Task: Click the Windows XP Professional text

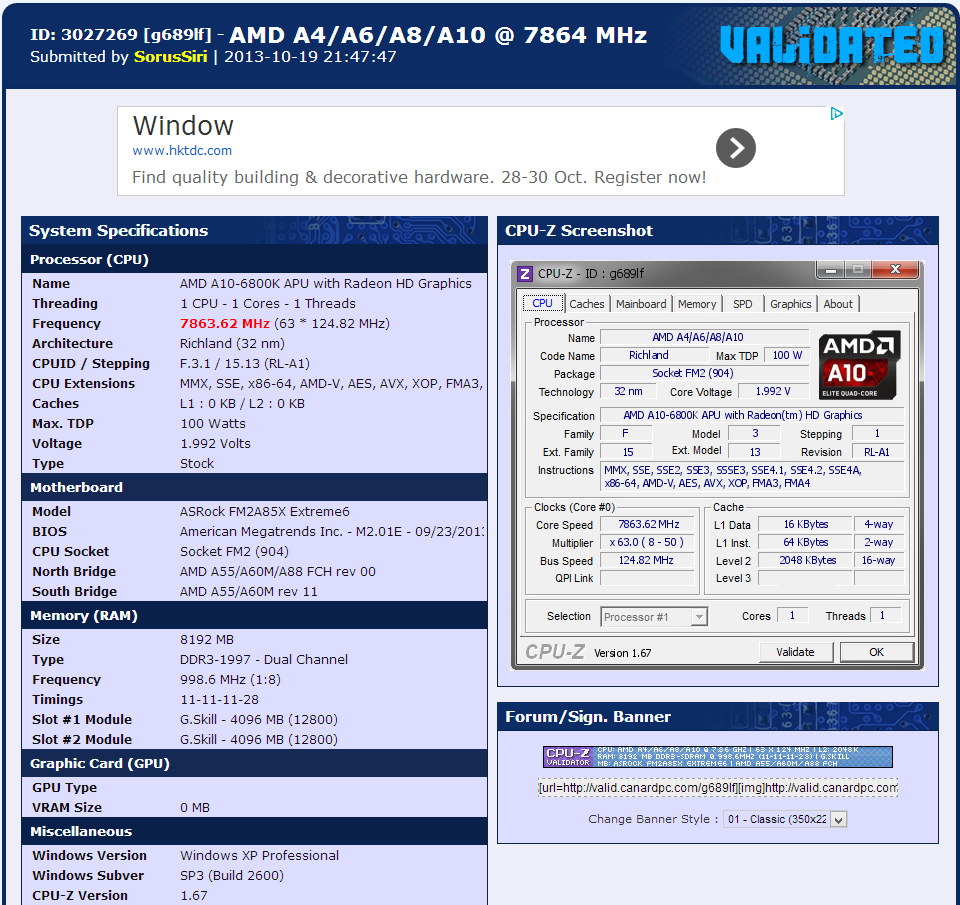Action: click(260, 855)
